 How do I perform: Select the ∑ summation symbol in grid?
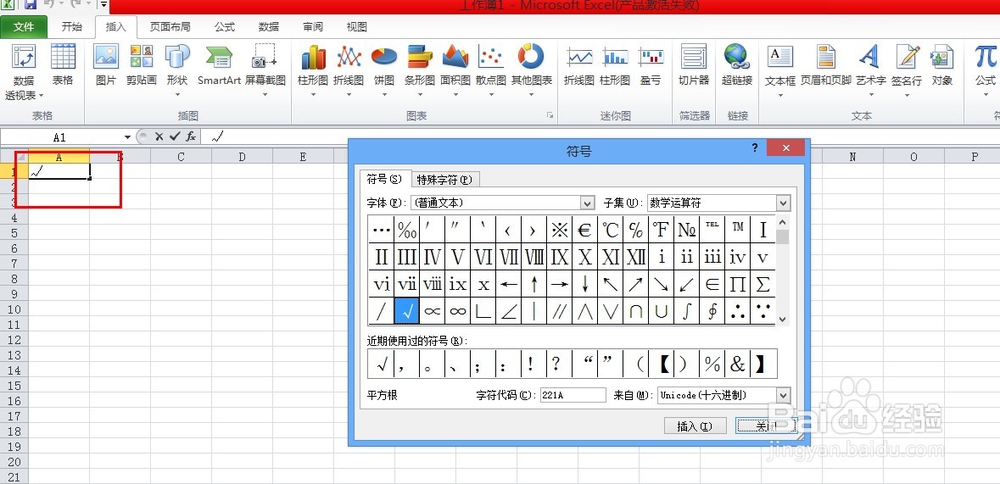(x=763, y=284)
